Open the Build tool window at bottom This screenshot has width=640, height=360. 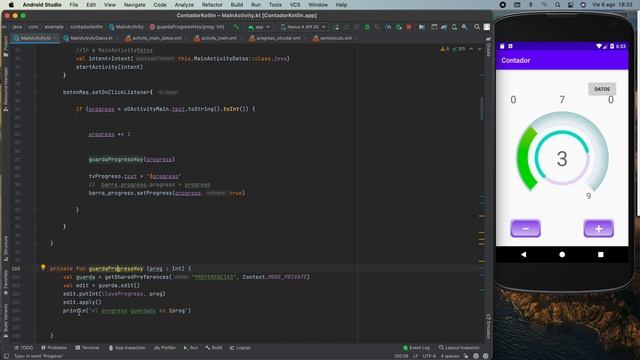click(213, 348)
